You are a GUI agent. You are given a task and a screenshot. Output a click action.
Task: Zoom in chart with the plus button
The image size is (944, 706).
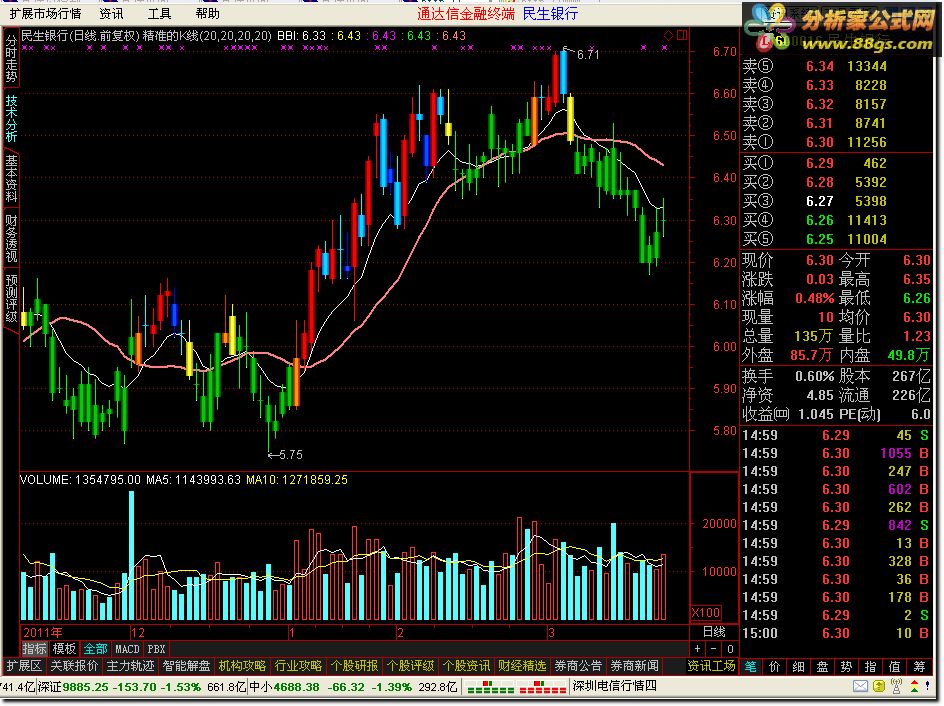(697, 649)
